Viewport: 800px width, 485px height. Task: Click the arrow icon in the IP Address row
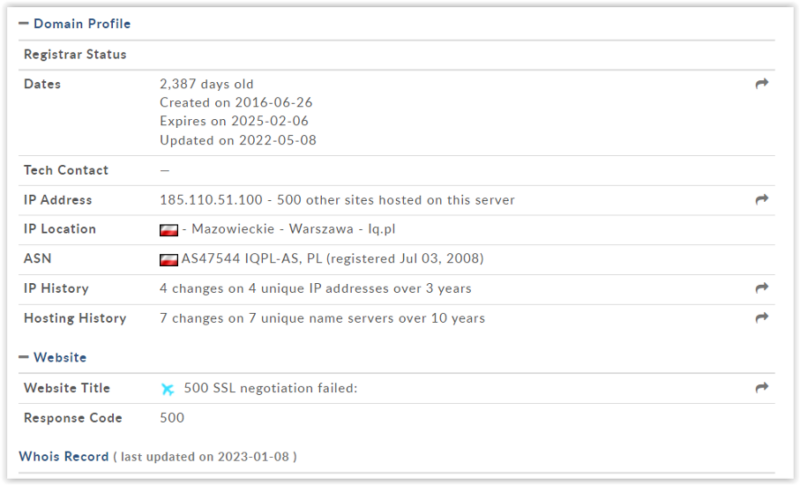coord(761,200)
